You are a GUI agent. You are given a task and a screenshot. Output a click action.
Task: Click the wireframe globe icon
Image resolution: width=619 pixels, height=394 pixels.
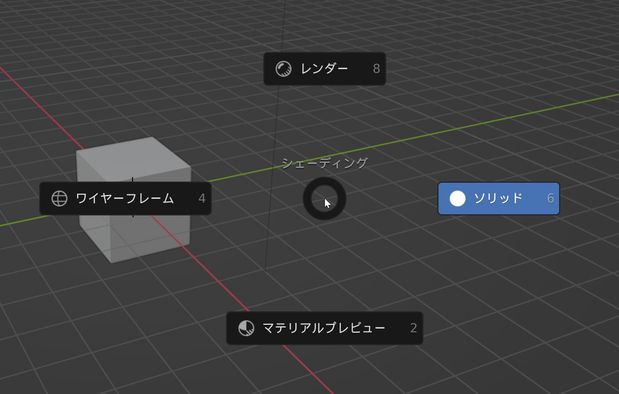point(59,198)
